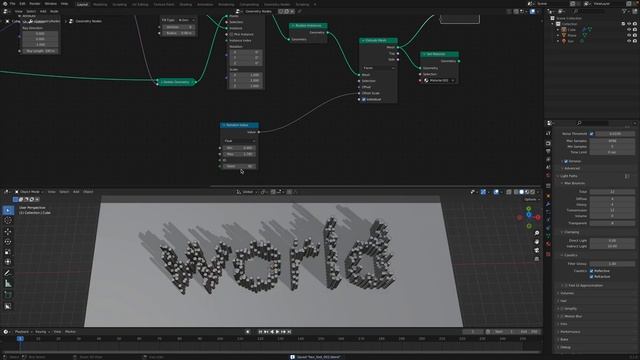This screenshot has width=640, height=360.
Task: Open the timeline Playback menu
Action: (22, 332)
